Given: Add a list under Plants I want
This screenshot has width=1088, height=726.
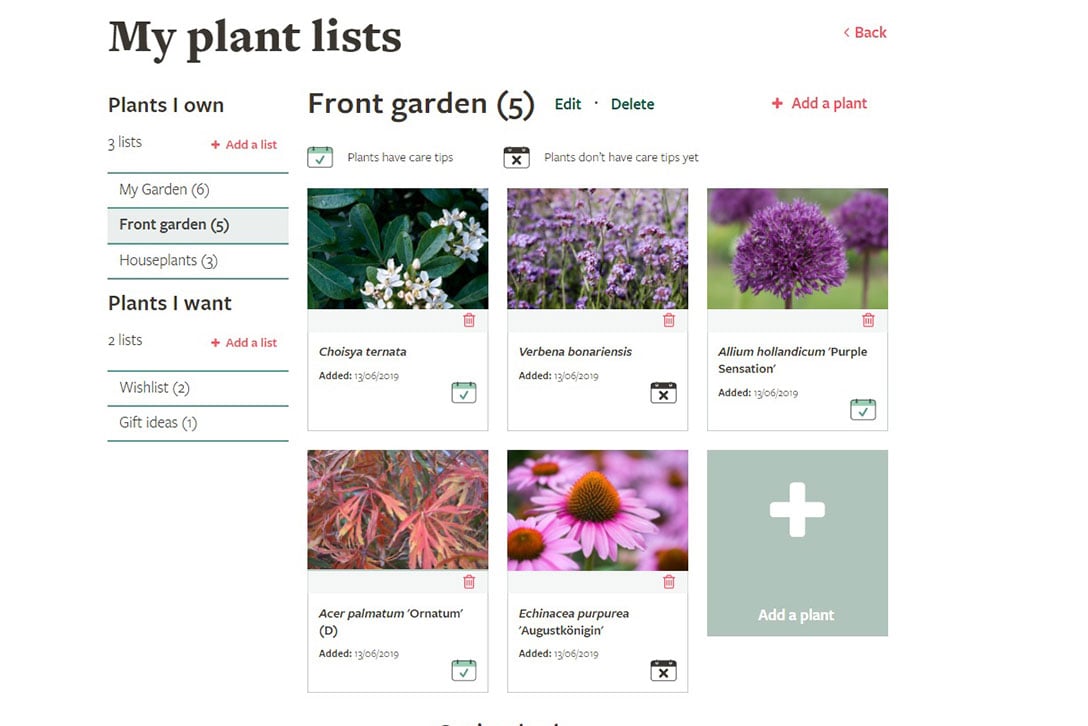Looking at the screenshot, I should coord(244,343).
